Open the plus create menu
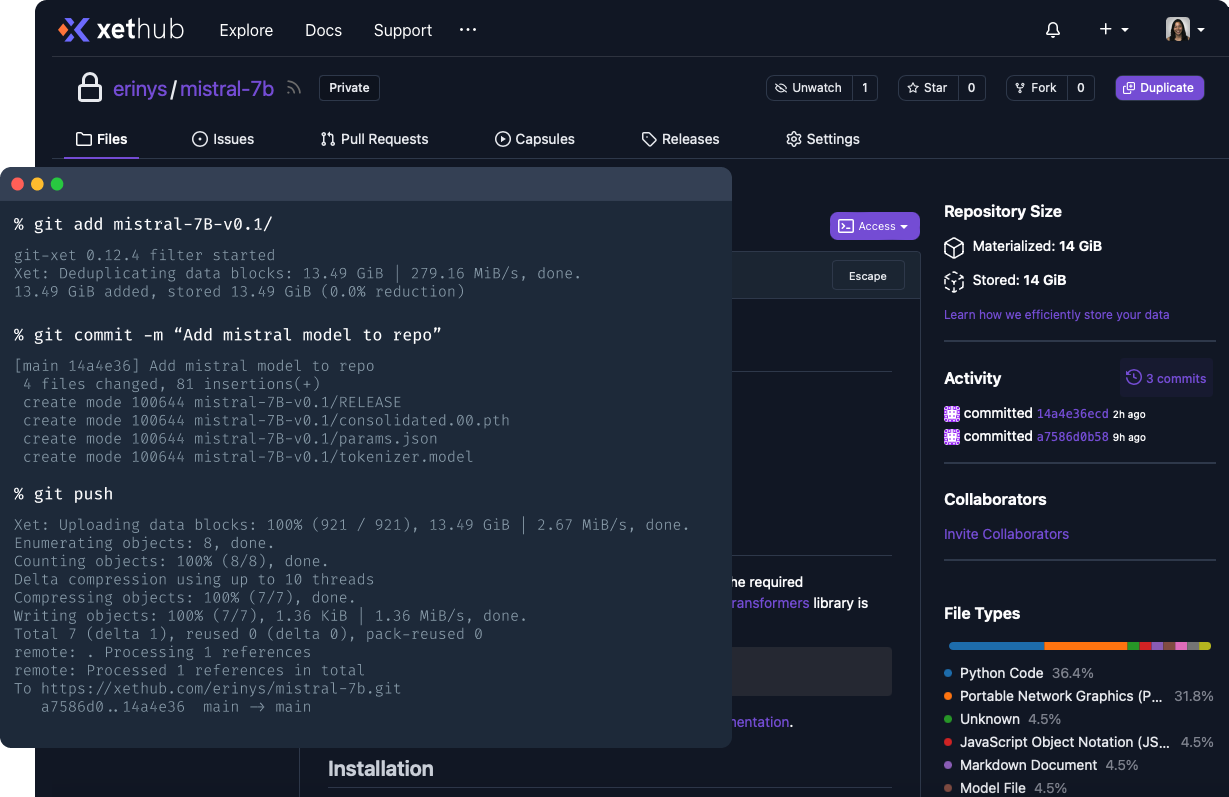 point(1114,30)
